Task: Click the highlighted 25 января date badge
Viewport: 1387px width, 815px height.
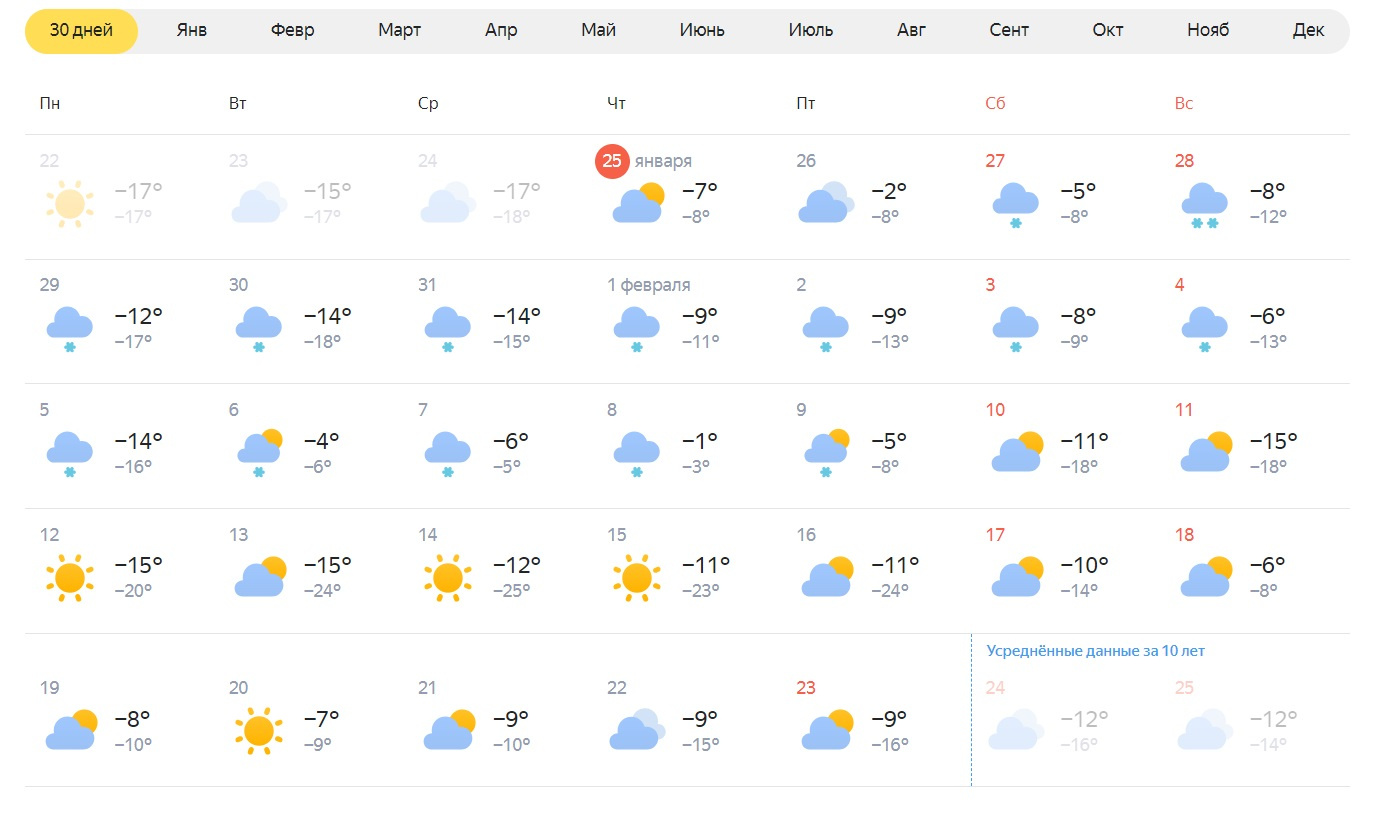Action: [612, 161]
